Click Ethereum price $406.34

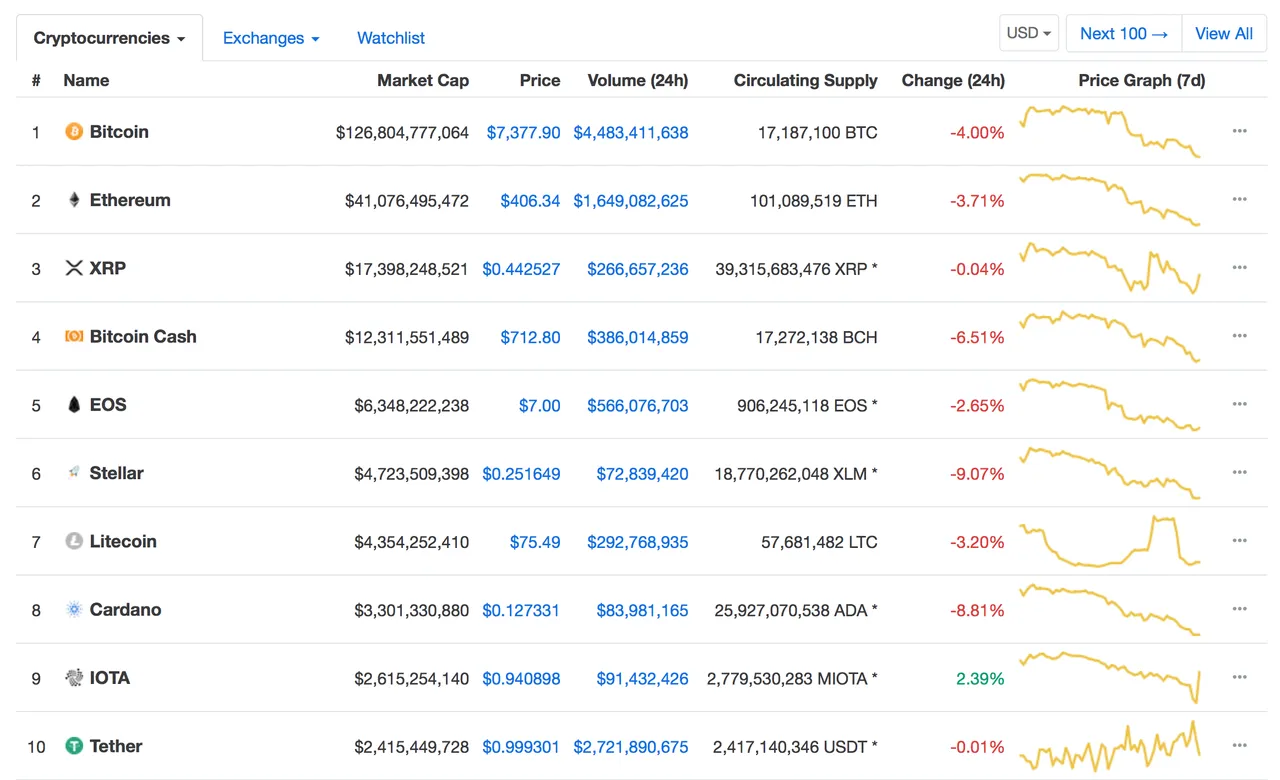point(531,201)
